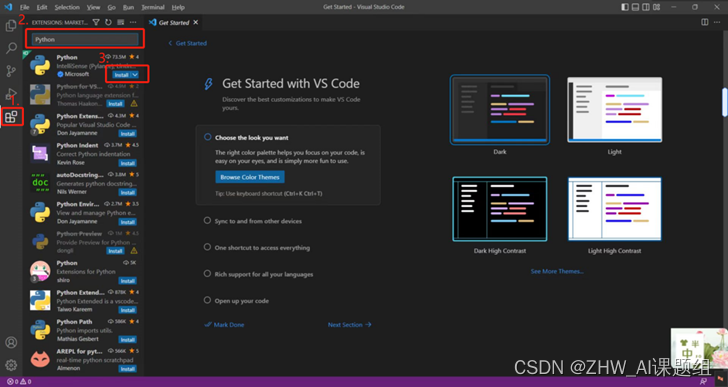Viewport: 728px width, 387px height.
Task: Open the Accounts icon in activity bar
Action: pyautogui.click(x=11, y=342)
